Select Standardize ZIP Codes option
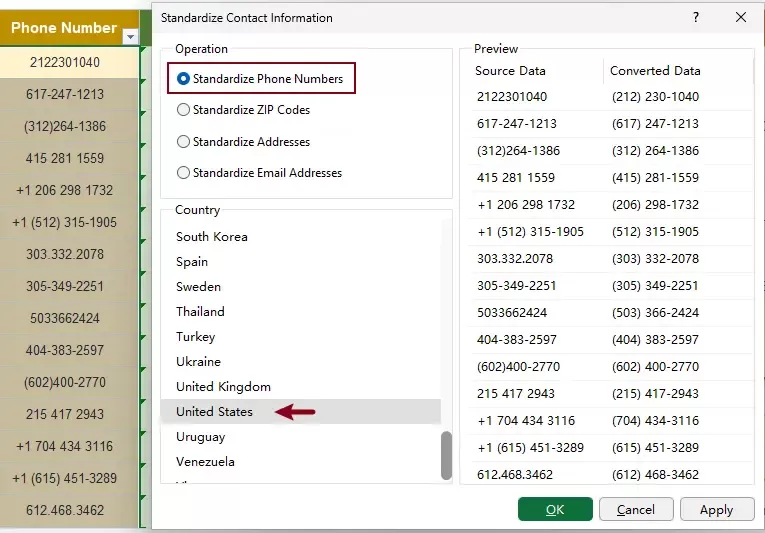765x533 pixels. 243,110
